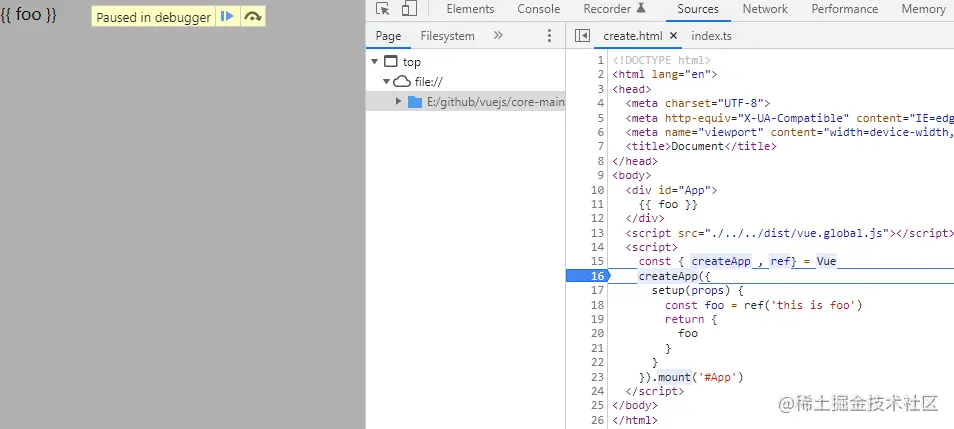The height and width of the screenshot is (429, 954).
Task: Close the create.html file tab
Action: [674, 36]
